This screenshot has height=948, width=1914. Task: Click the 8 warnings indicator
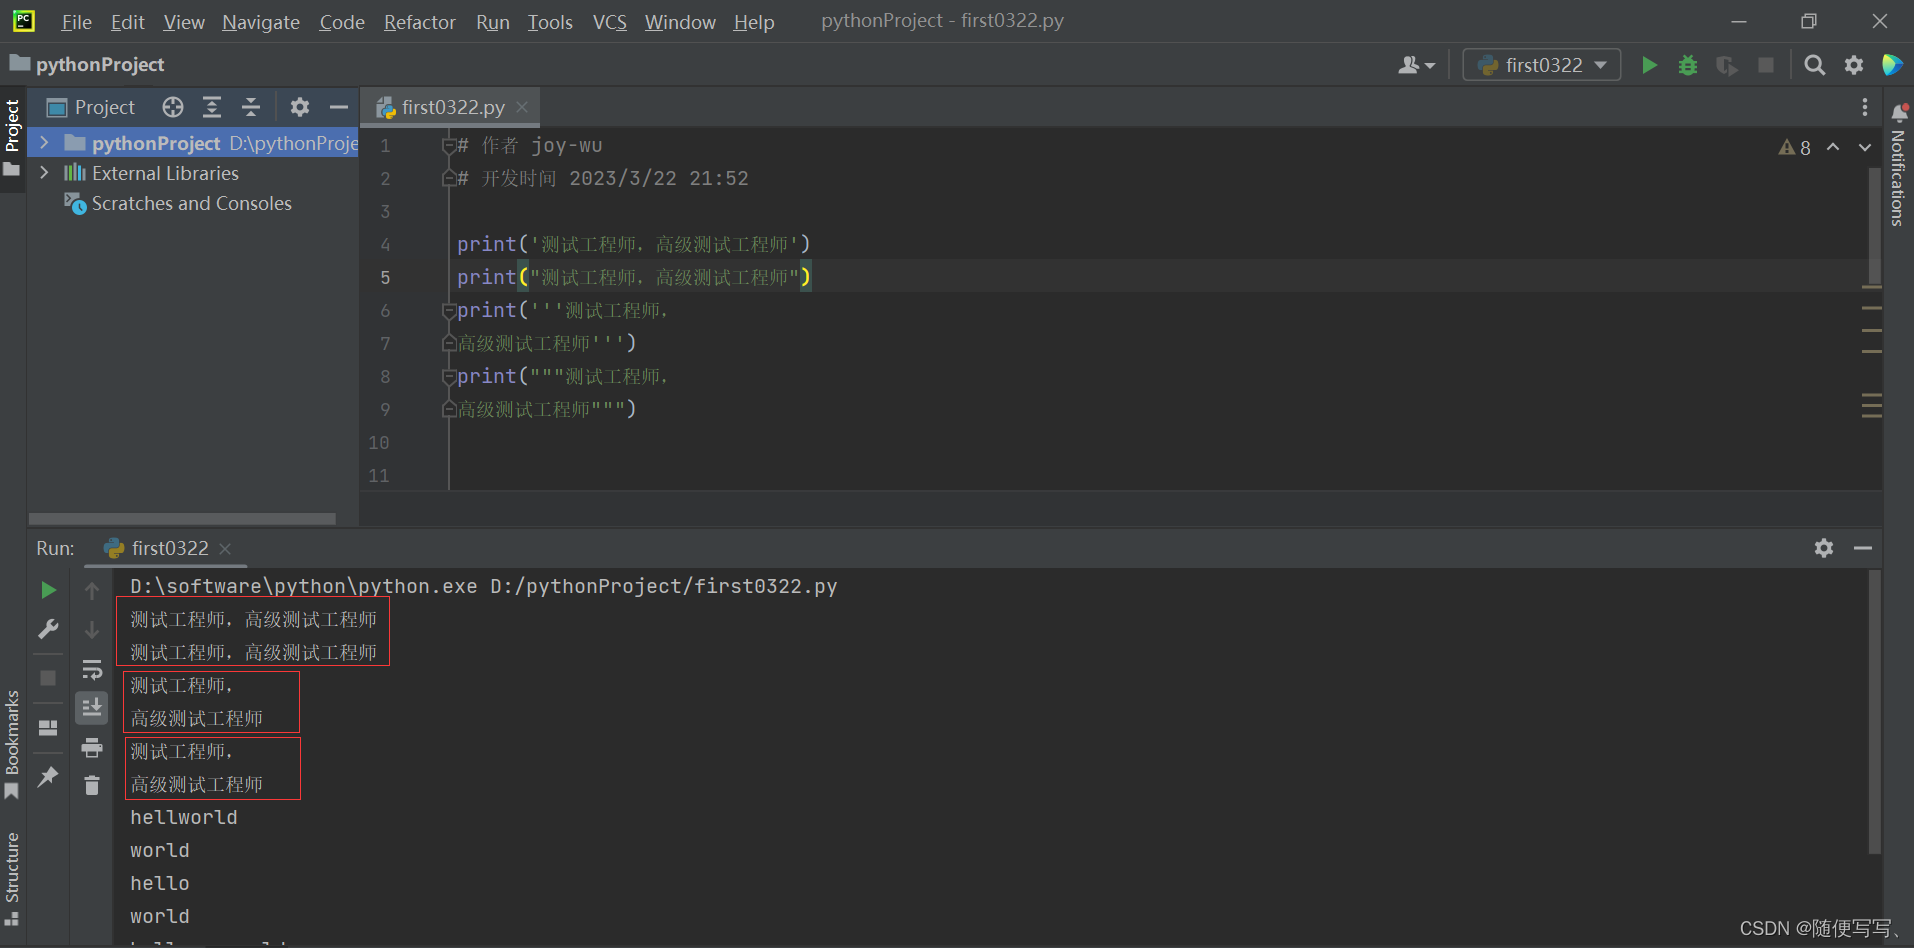tap(1794, 147)
